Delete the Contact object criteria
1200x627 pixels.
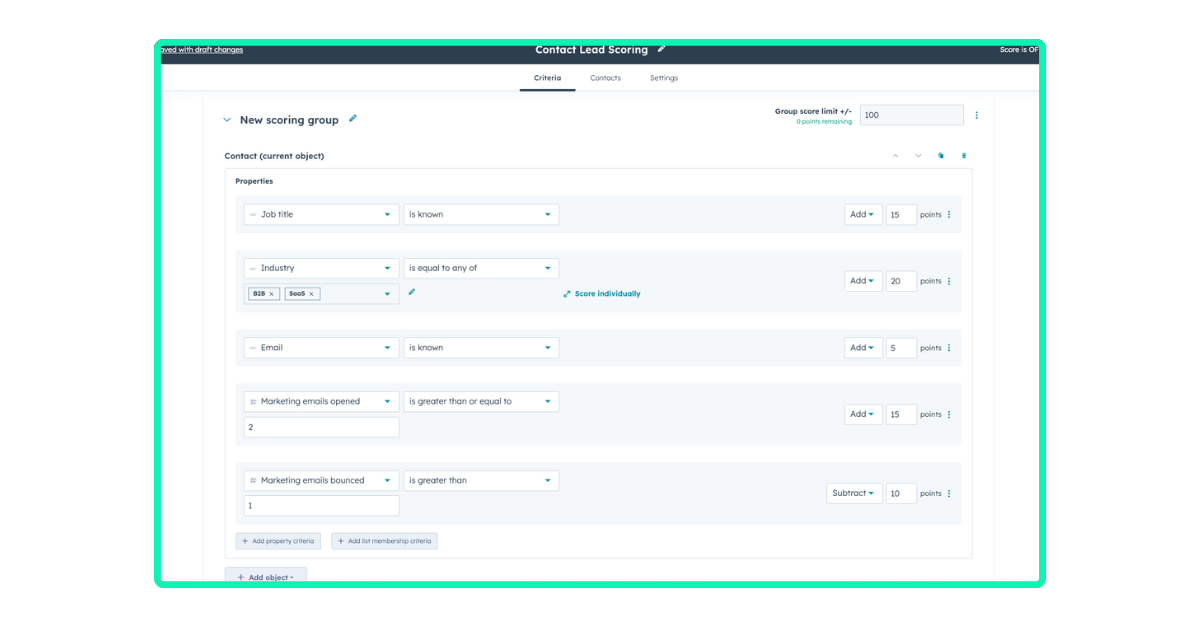pos(964,156)
